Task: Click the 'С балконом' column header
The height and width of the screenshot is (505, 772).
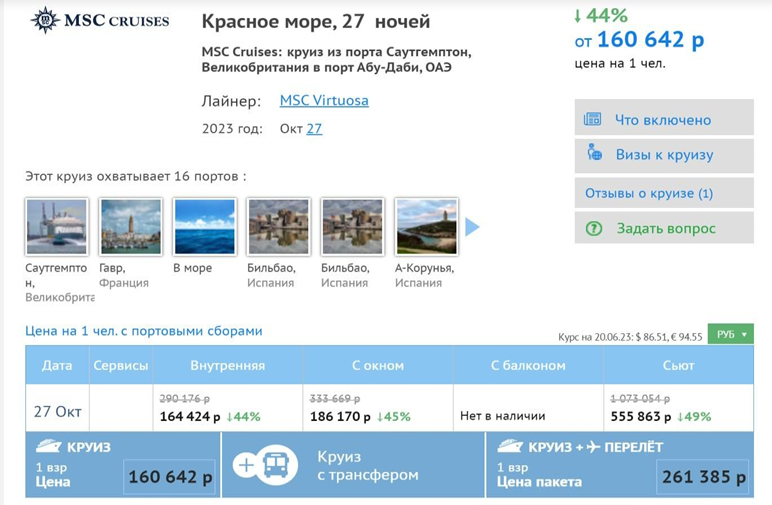Action: [528, 365]
